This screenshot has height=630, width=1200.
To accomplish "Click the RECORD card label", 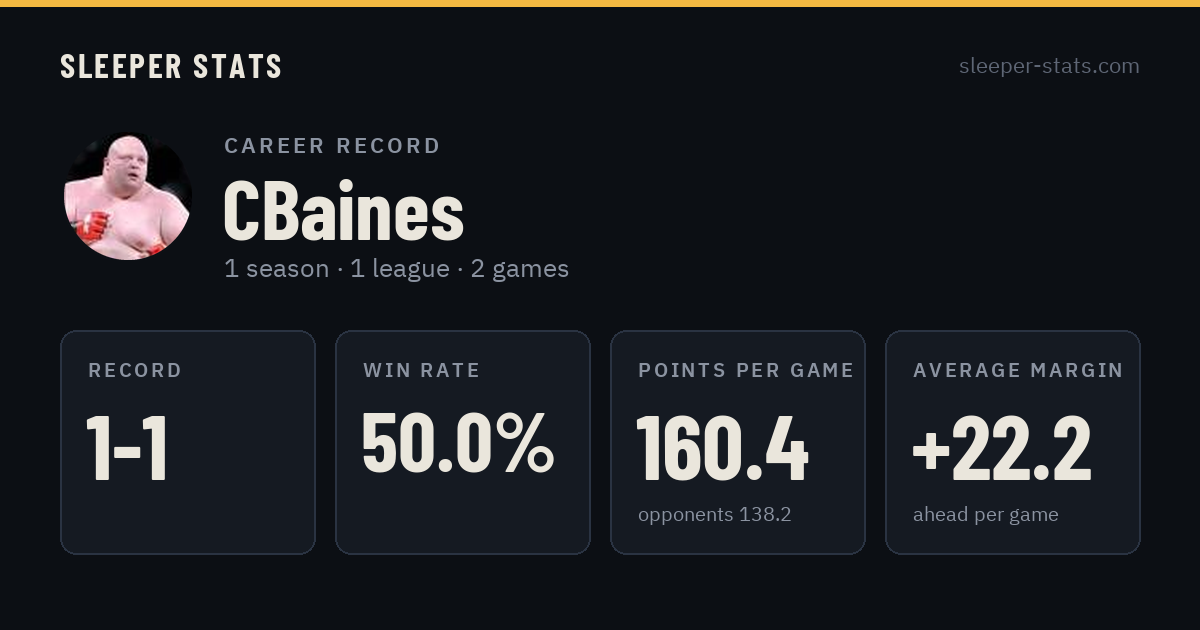I will (135, 371).
